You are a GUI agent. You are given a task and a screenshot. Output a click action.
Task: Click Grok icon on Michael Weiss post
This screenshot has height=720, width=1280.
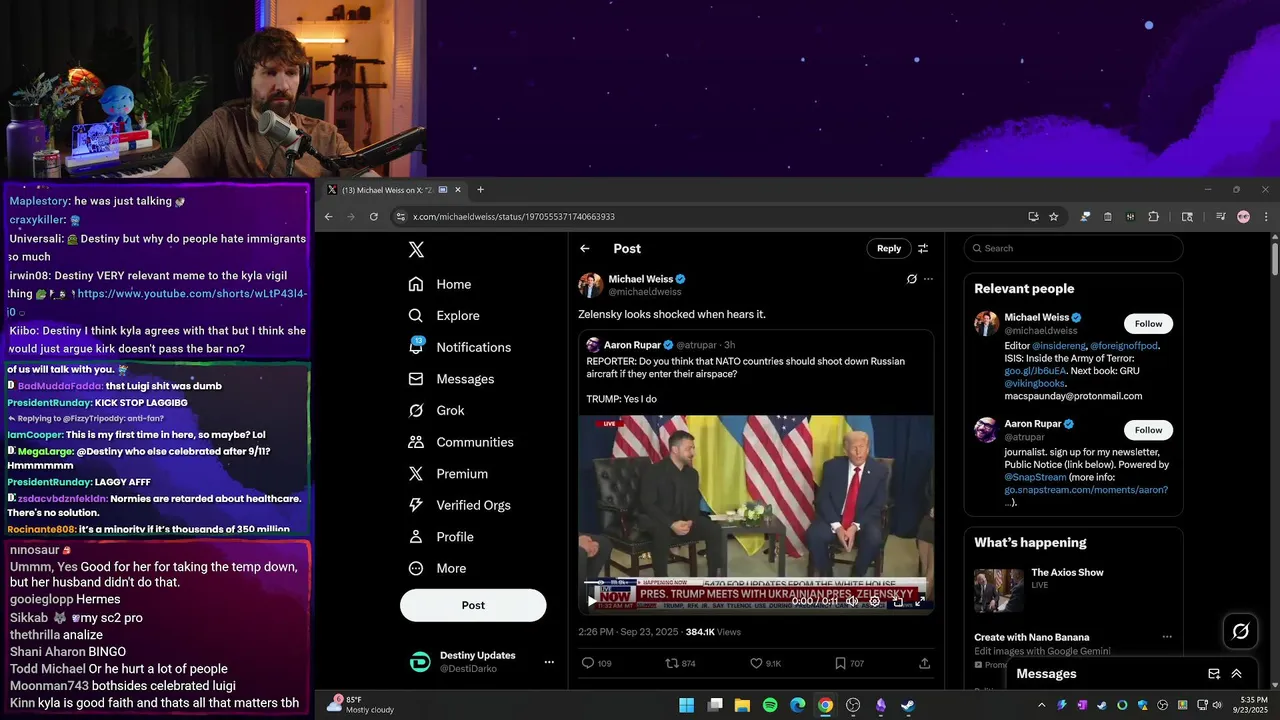click(911, 279)
